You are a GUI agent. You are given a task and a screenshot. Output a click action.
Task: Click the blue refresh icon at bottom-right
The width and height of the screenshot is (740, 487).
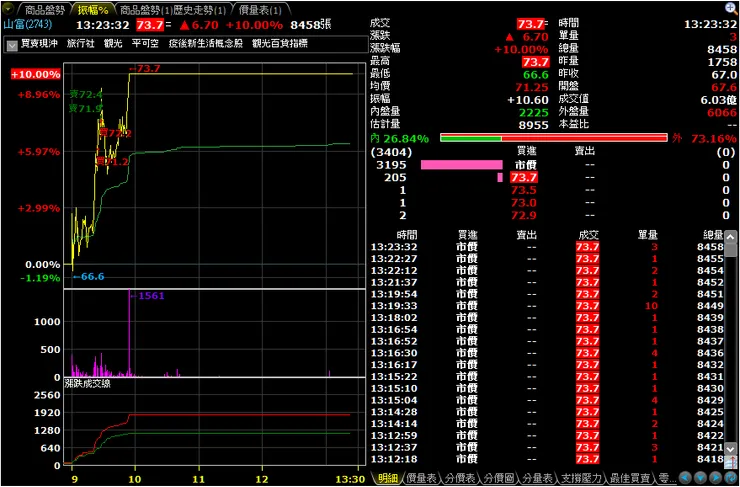pyautogui.click(x=731, y=477)
